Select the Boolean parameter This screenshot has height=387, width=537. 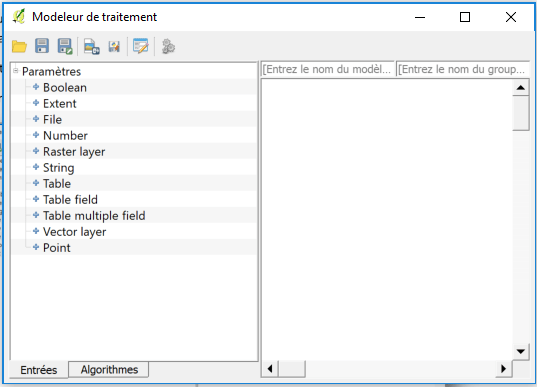click(x=65, y=87)
